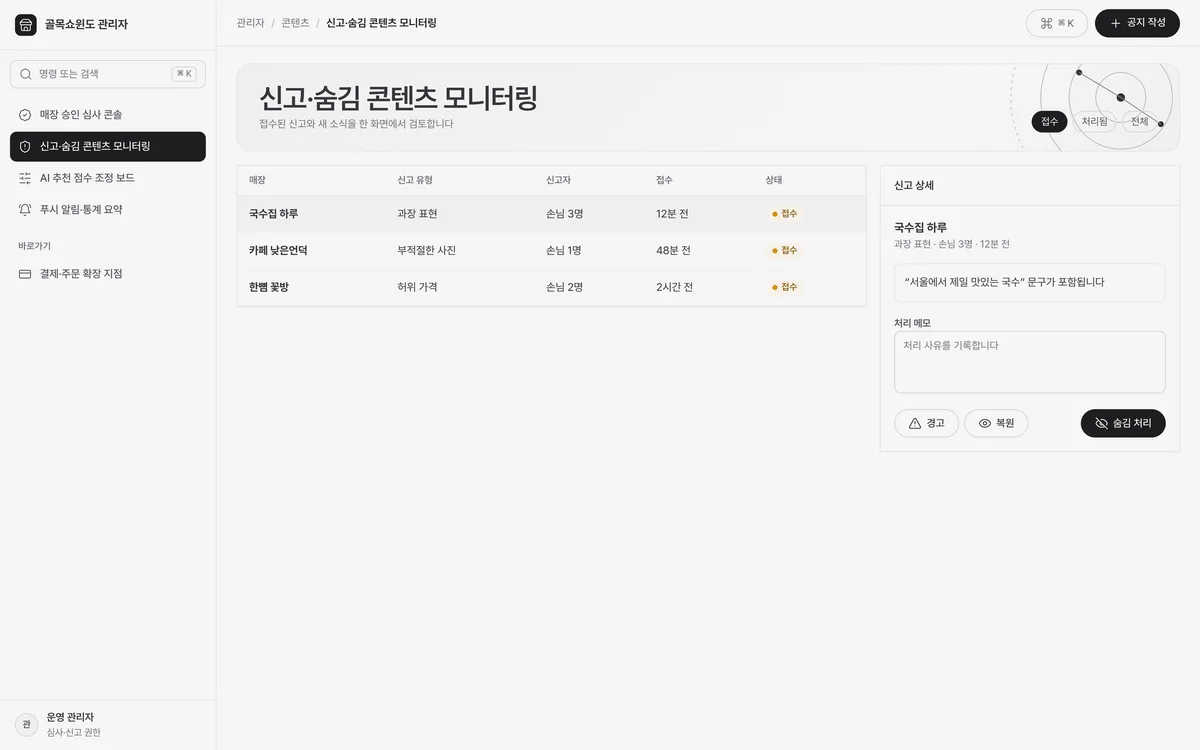Click the 콘텐츠 breadcrumb link
1200x750 pixels.
(295, 23)
